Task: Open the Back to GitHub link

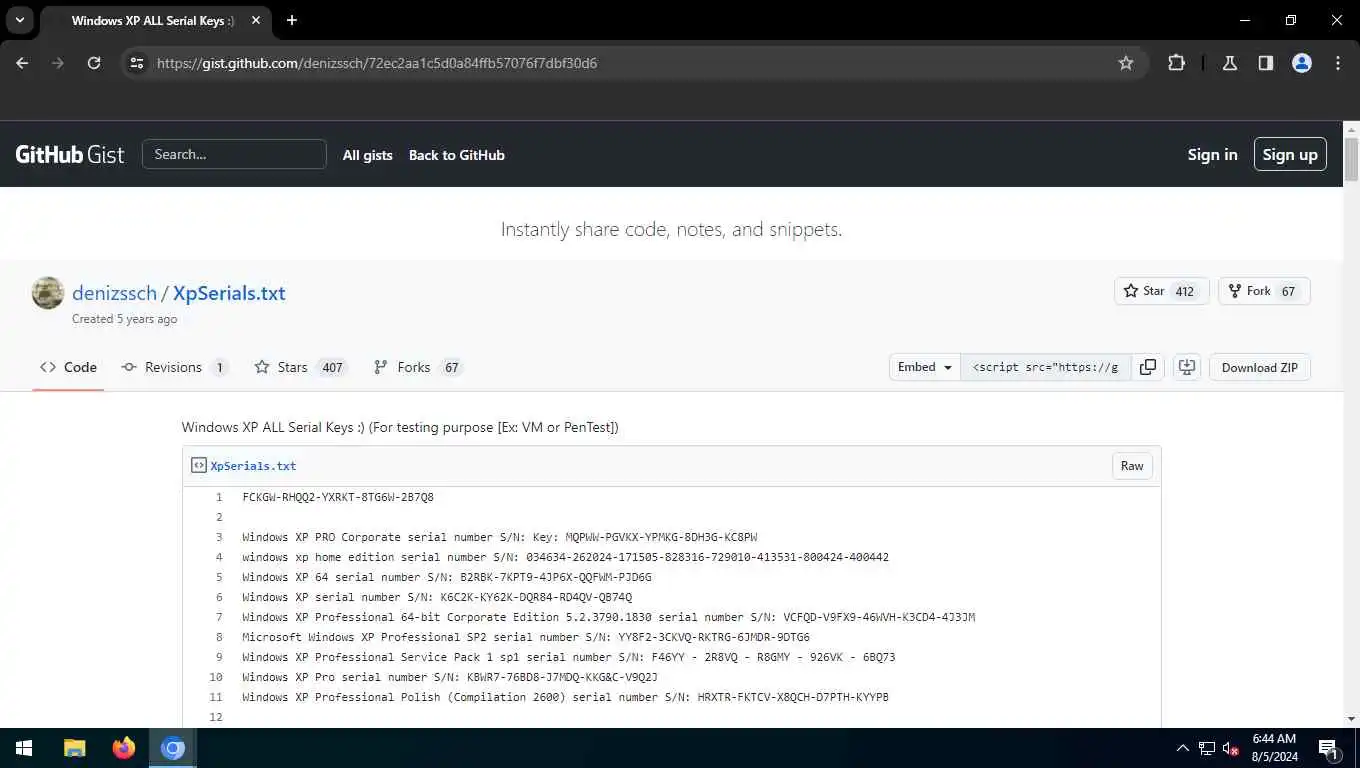Action: click(x=456, y=155)
